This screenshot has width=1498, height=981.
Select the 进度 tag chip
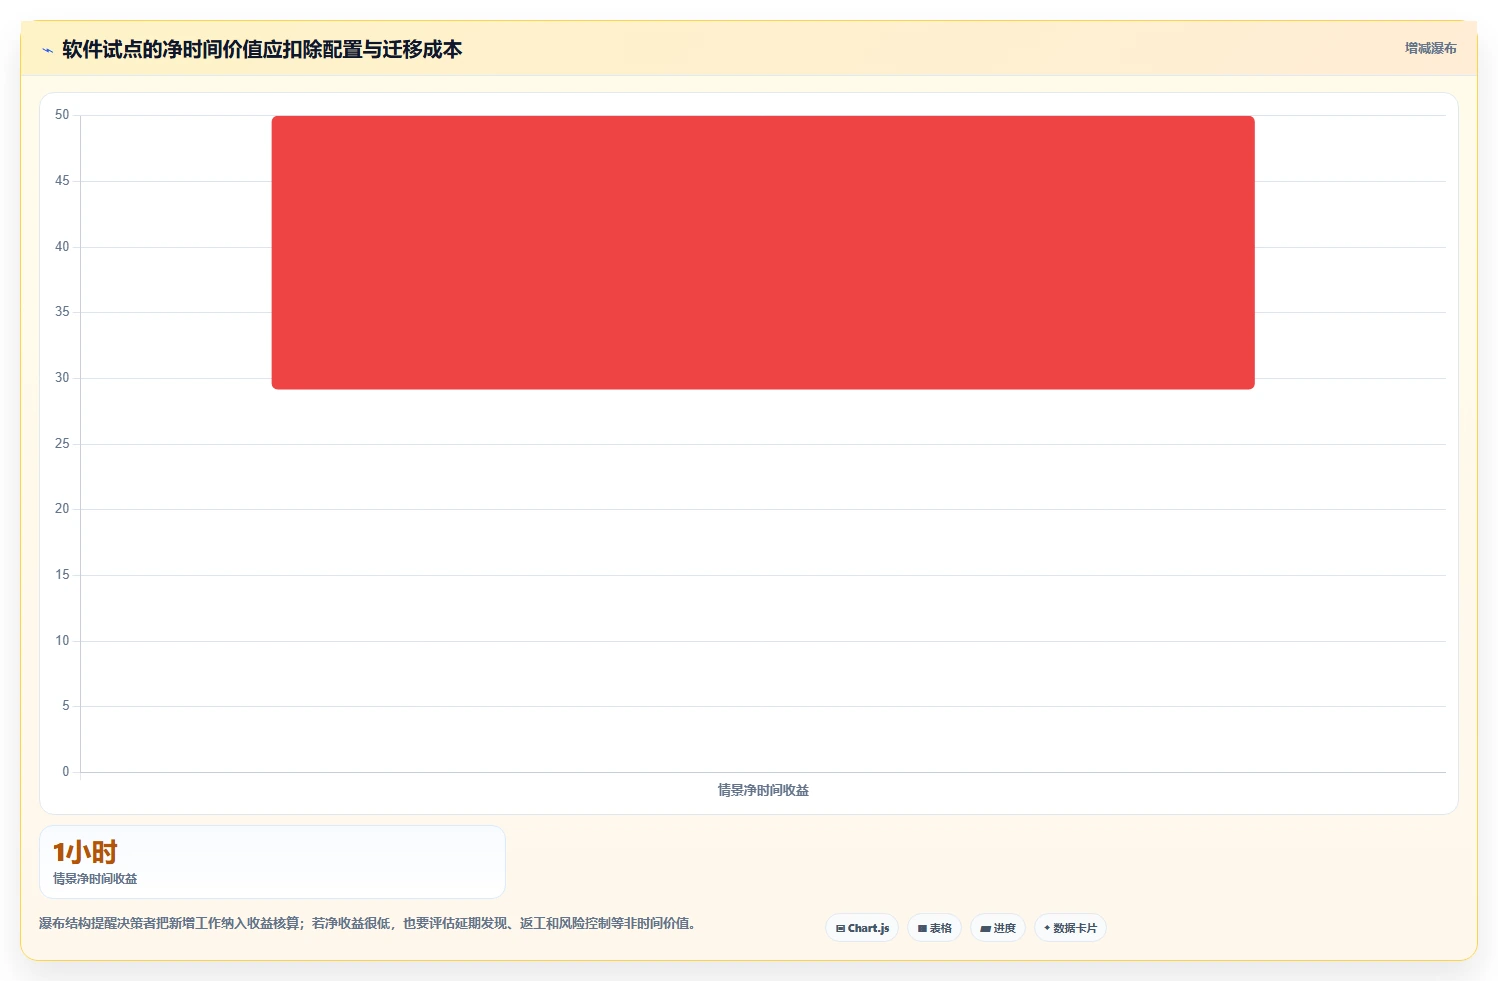998,928
